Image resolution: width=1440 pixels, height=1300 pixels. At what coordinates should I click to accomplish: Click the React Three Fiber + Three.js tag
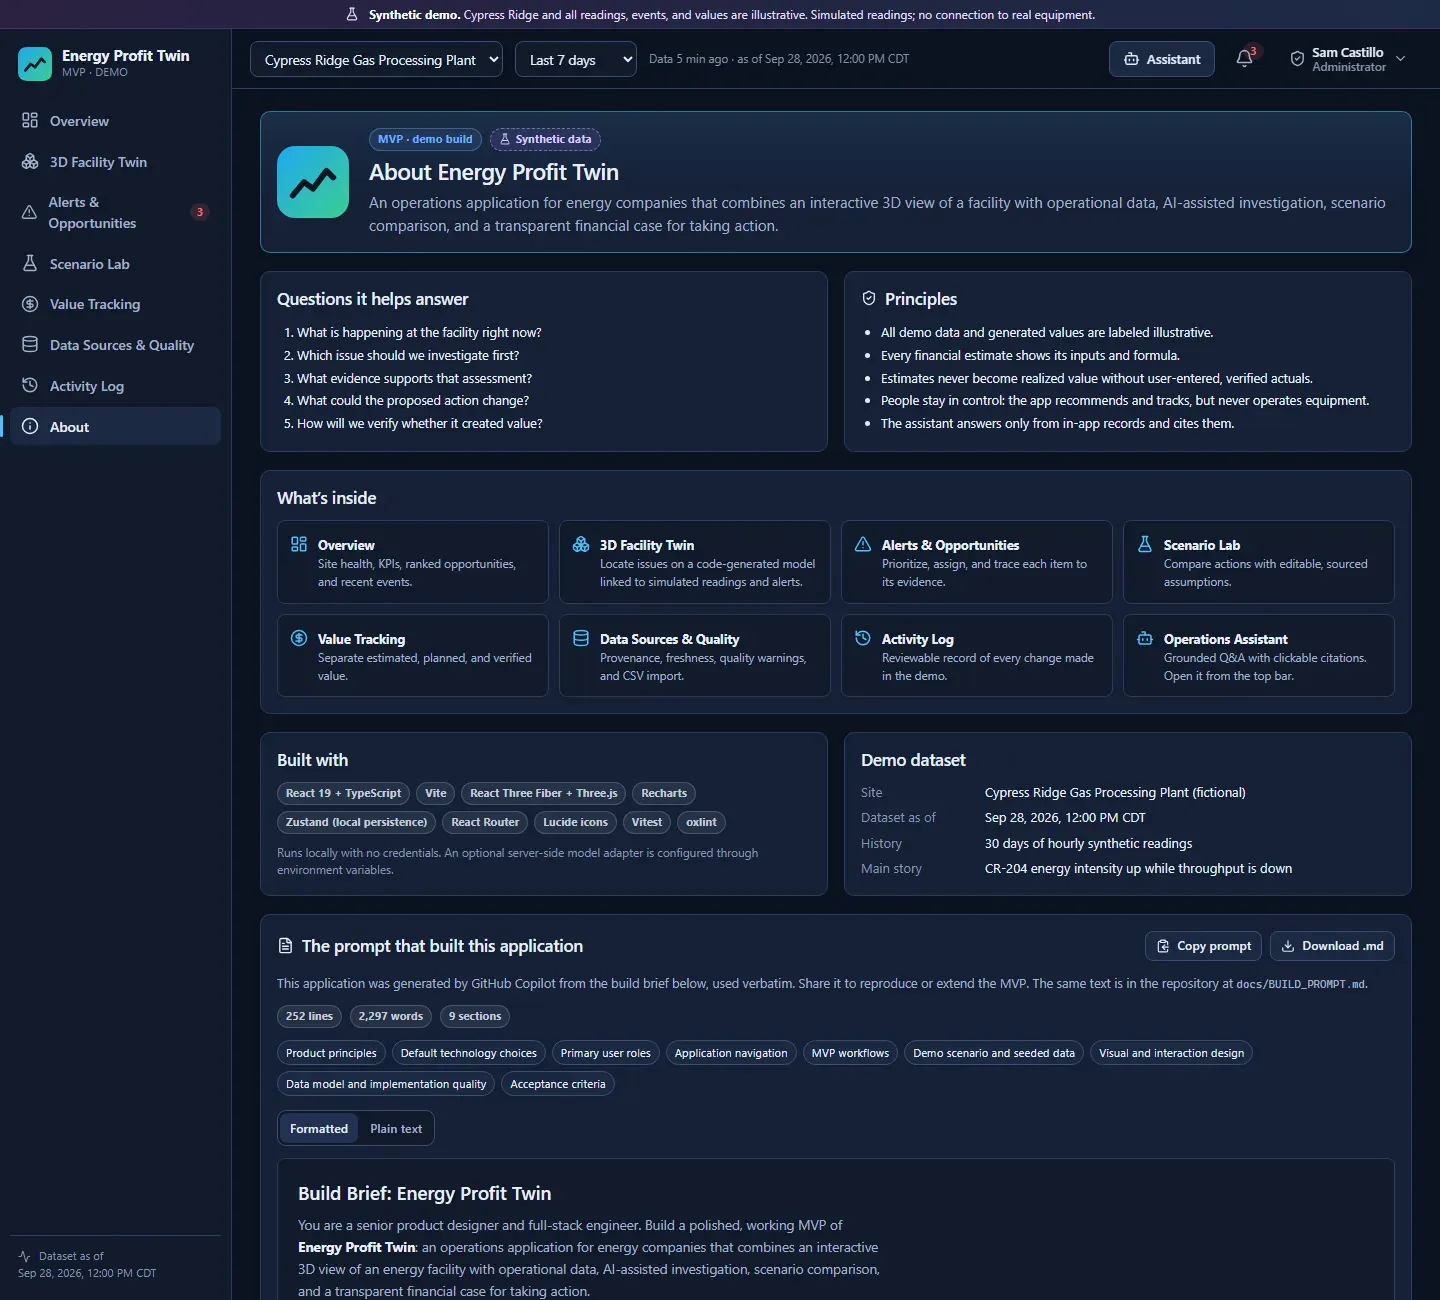pos(544,793)
